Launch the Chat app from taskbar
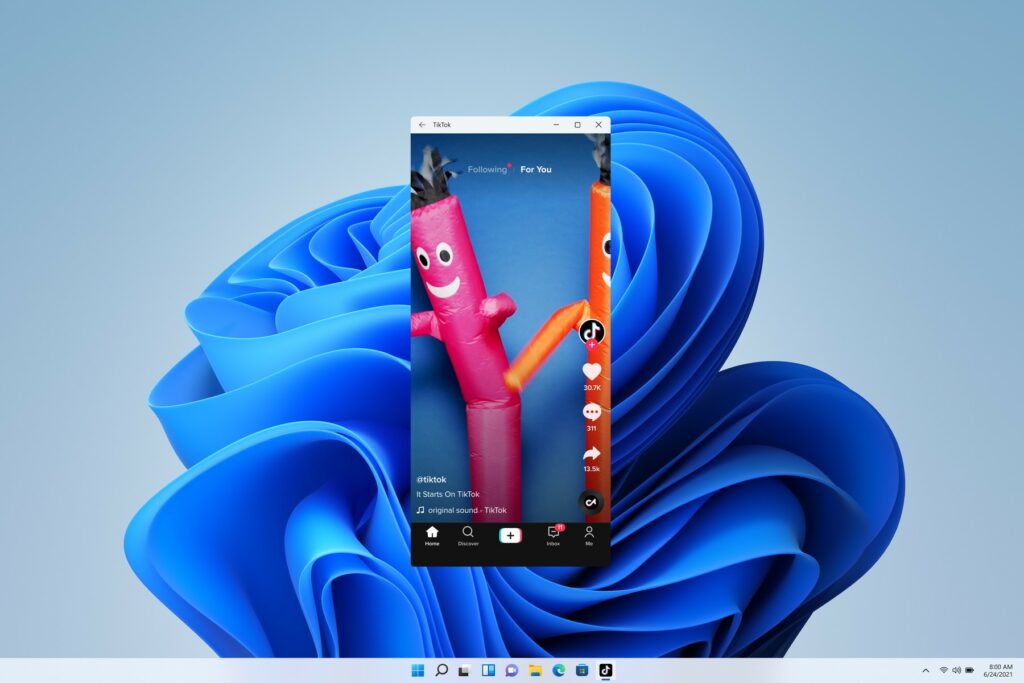Screen dimensions: 1024x683 coord(511,670)
